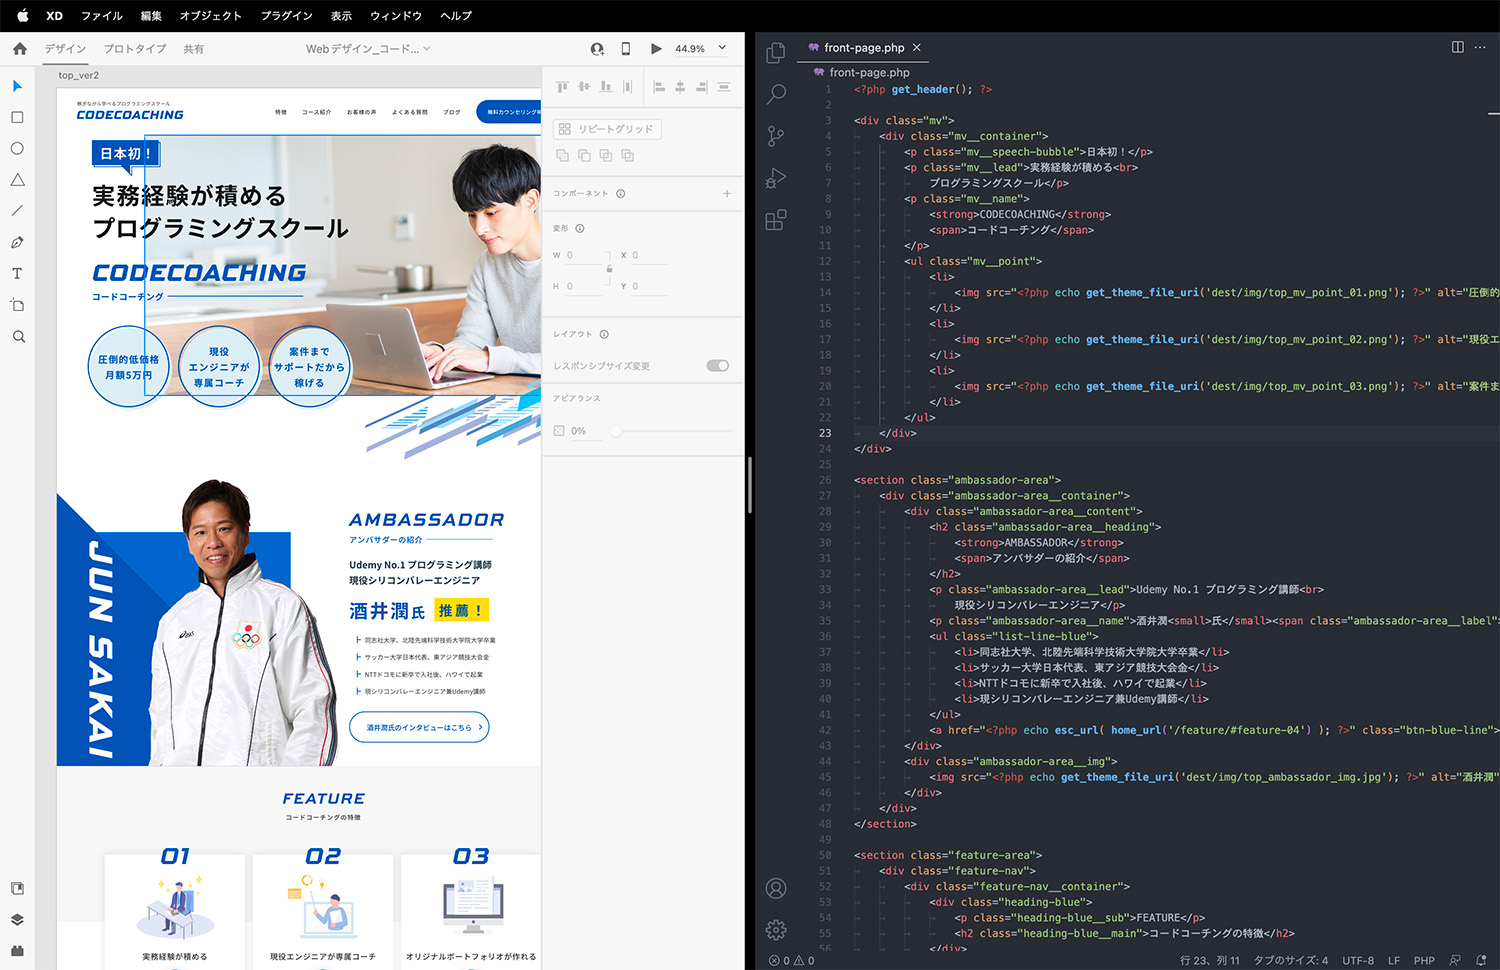This screenshot has height=970, width=1500.
Task: Open the editor more actions menu in VS Code
Action: coord(1481,47)
